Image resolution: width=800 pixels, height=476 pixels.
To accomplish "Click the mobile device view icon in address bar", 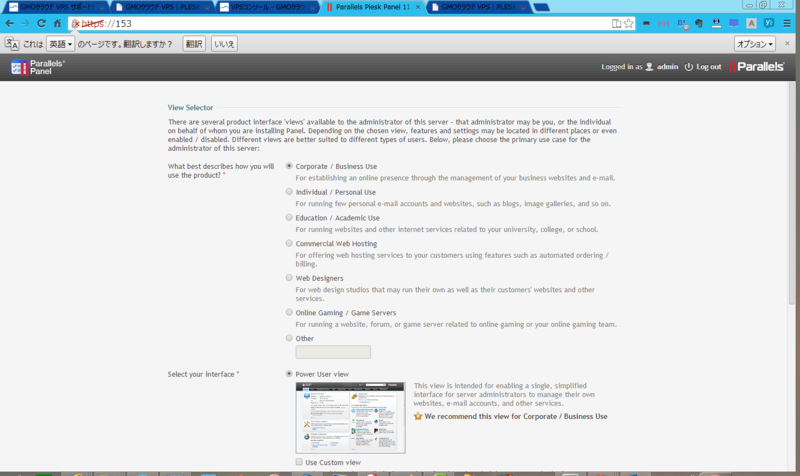I will [x=616, y=23].
